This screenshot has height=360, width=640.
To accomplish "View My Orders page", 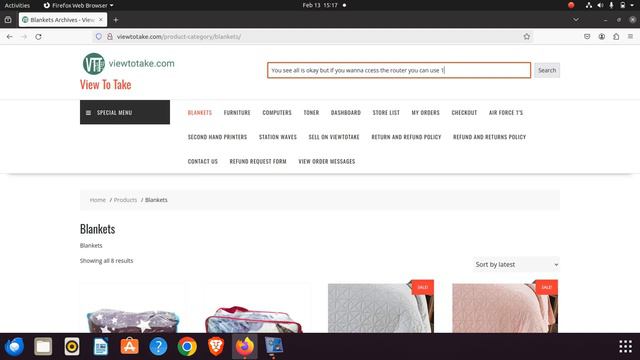I will (x=425, y=113).
